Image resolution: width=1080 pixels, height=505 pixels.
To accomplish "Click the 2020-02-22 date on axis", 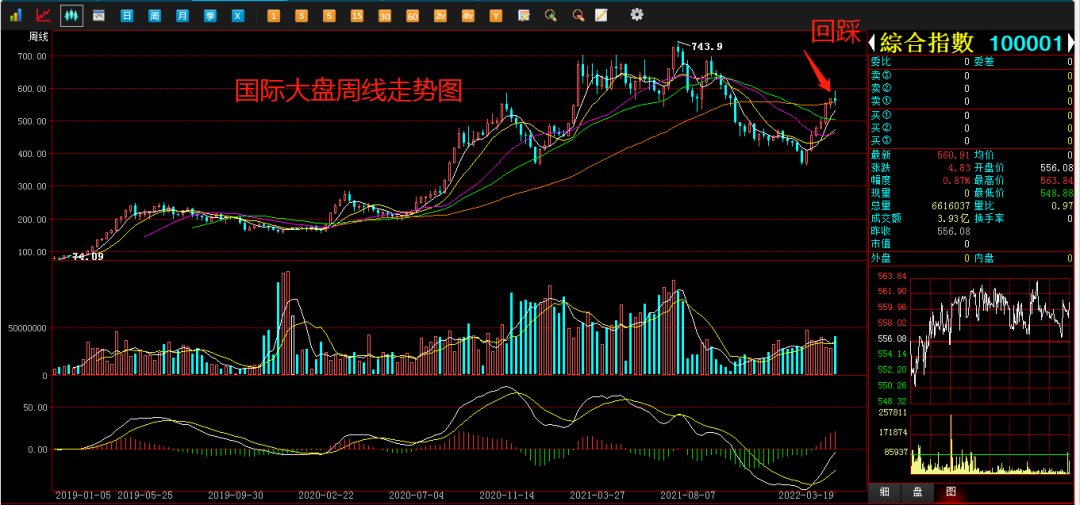I will point(326,495).
